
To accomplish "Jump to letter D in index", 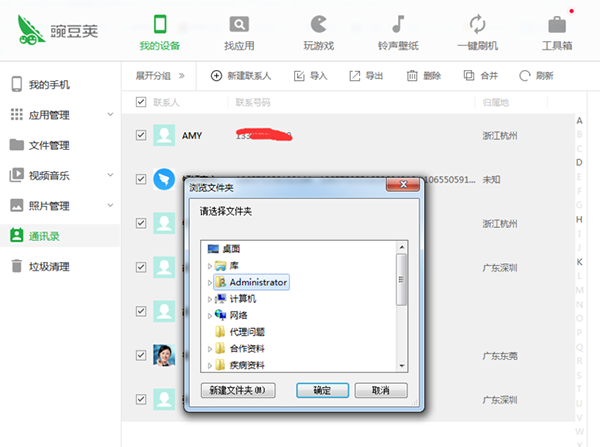I will tap(579, 163).
